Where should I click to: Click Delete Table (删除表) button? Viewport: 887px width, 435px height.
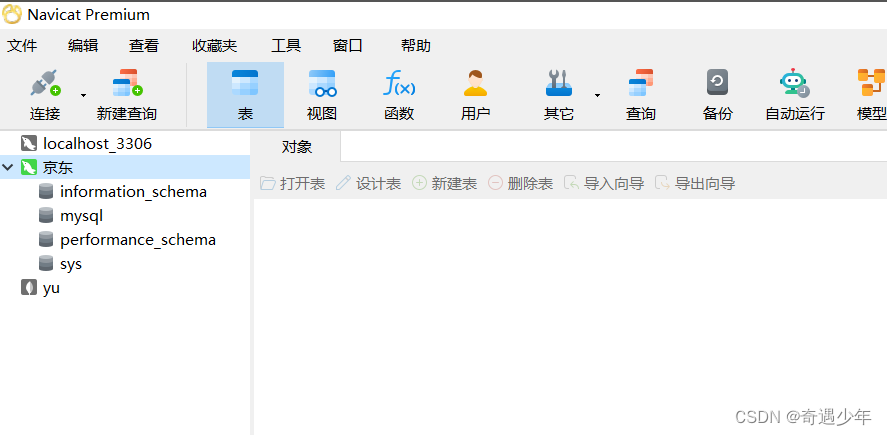click(520, 183)
